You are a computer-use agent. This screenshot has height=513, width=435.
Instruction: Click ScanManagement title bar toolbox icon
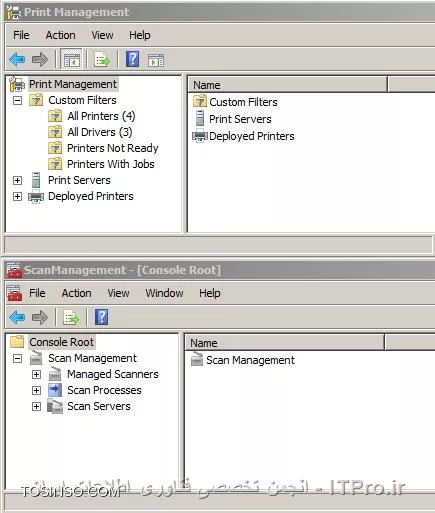coord(14,270)
